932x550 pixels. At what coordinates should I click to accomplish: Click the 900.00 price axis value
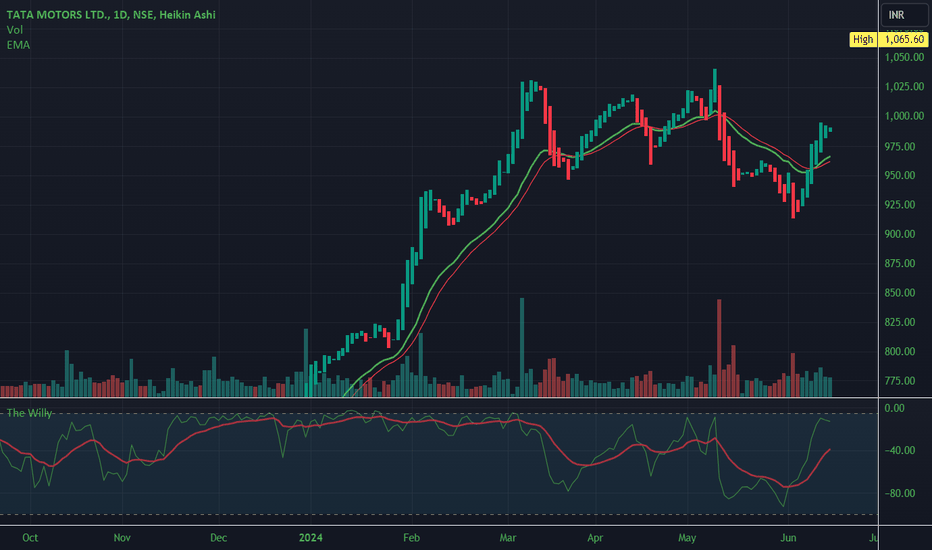[x=900, y=234]
